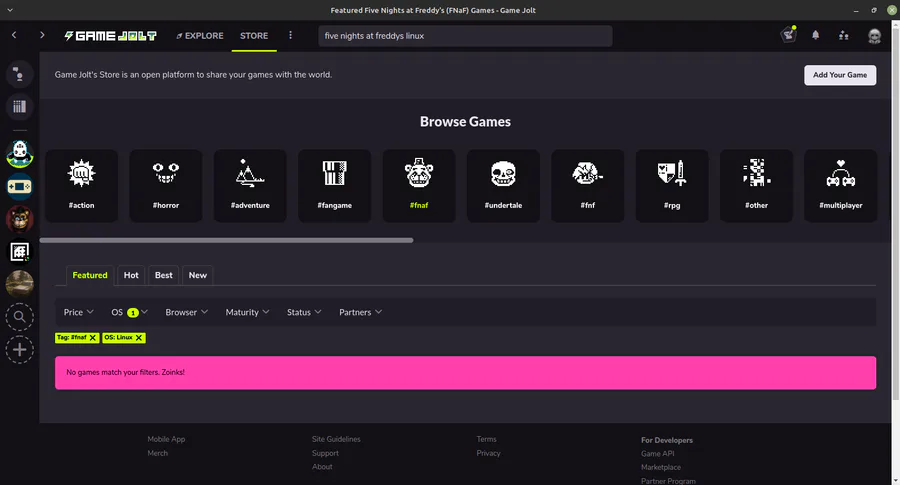Browse the #multiplayer game tag

841,186
